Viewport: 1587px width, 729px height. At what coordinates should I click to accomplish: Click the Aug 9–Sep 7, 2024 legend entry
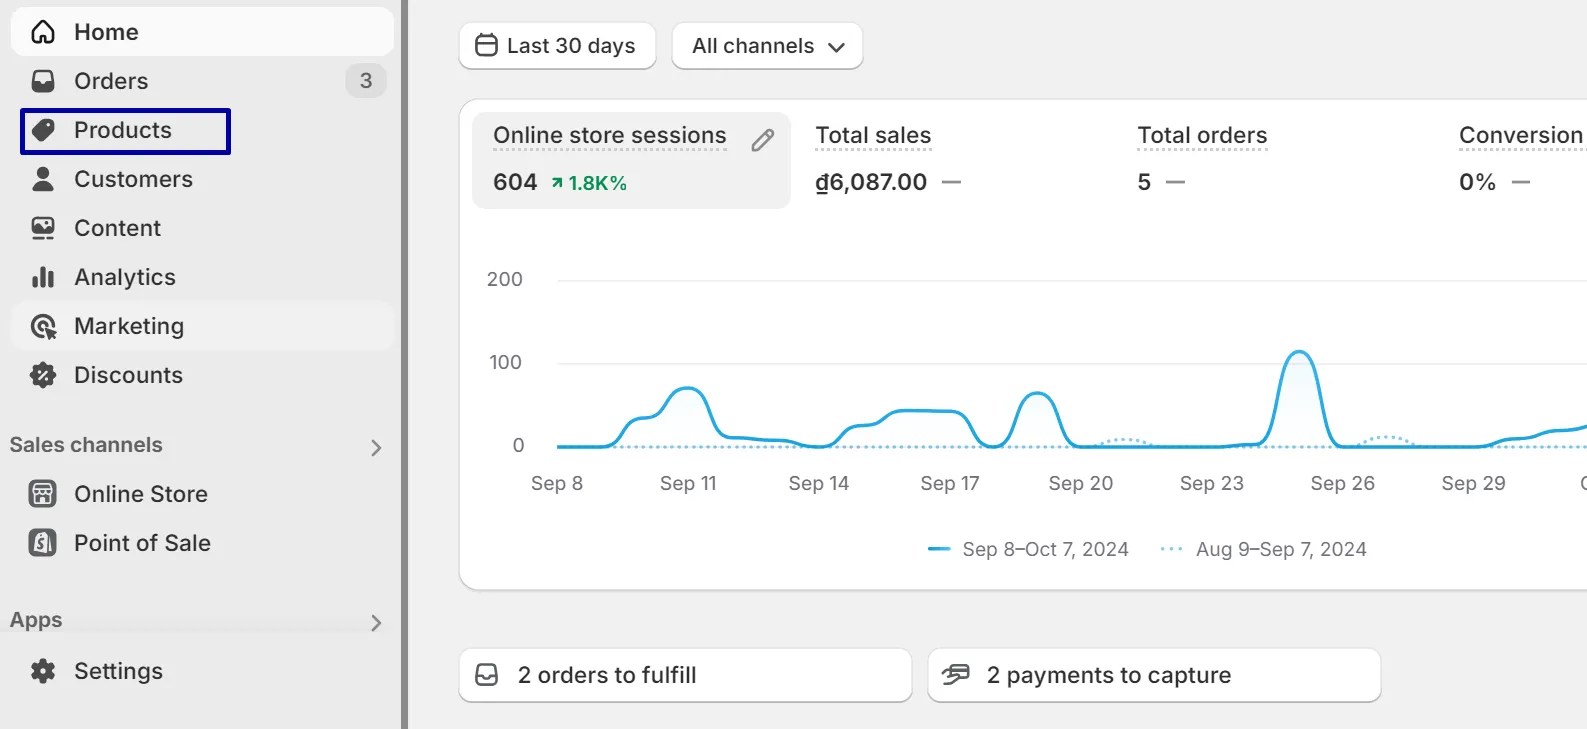coord(1263,549)
